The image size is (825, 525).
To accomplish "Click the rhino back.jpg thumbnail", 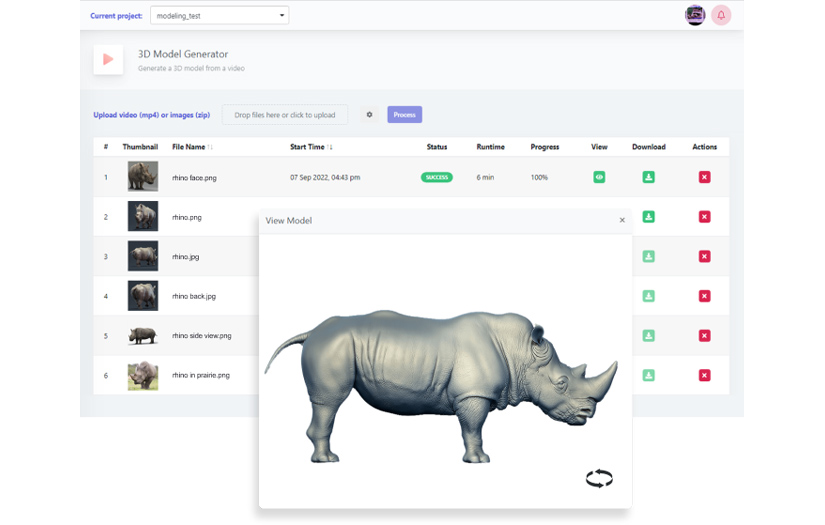I will pyautogui.click(x=143, y=296).
